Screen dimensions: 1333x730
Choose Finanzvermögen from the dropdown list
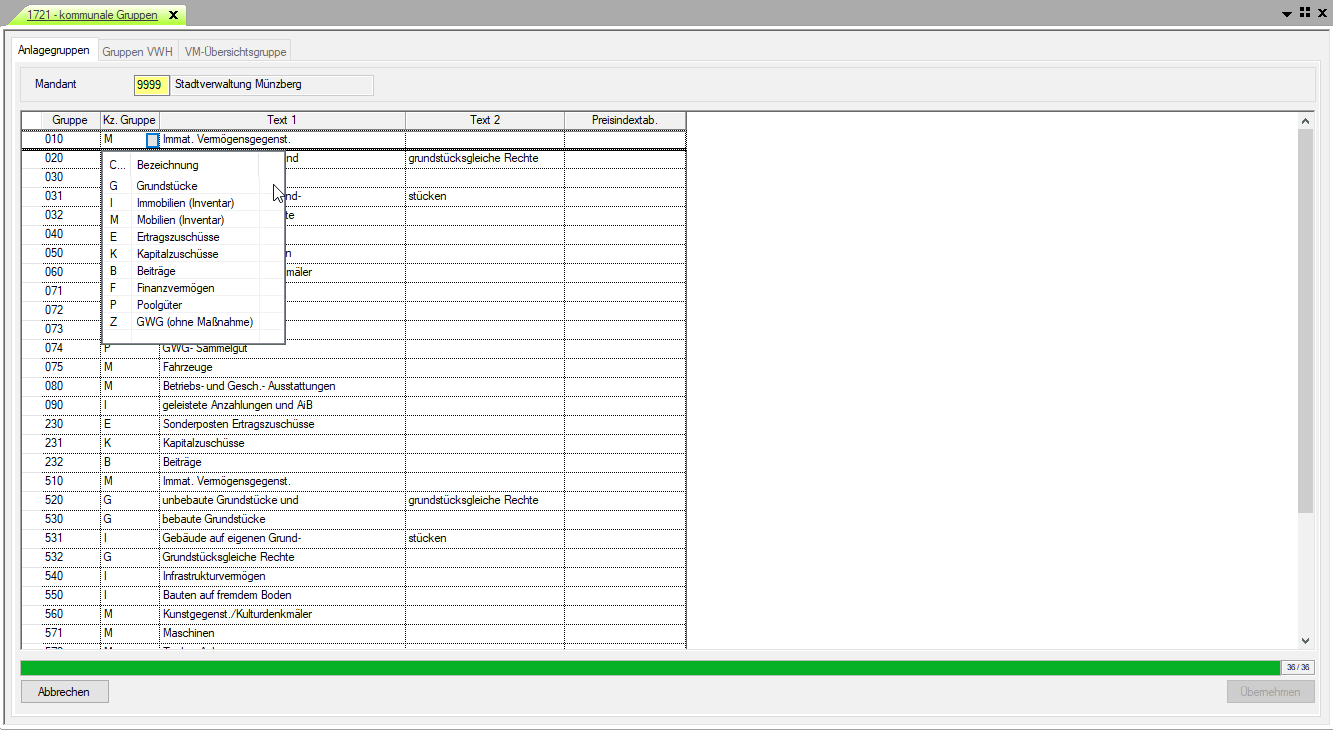point(175,288)
